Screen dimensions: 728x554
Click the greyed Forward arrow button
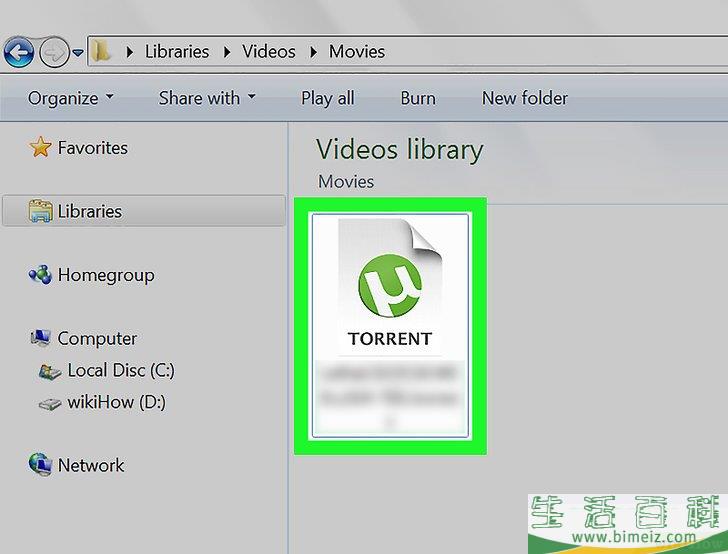(x=54, y=52)
